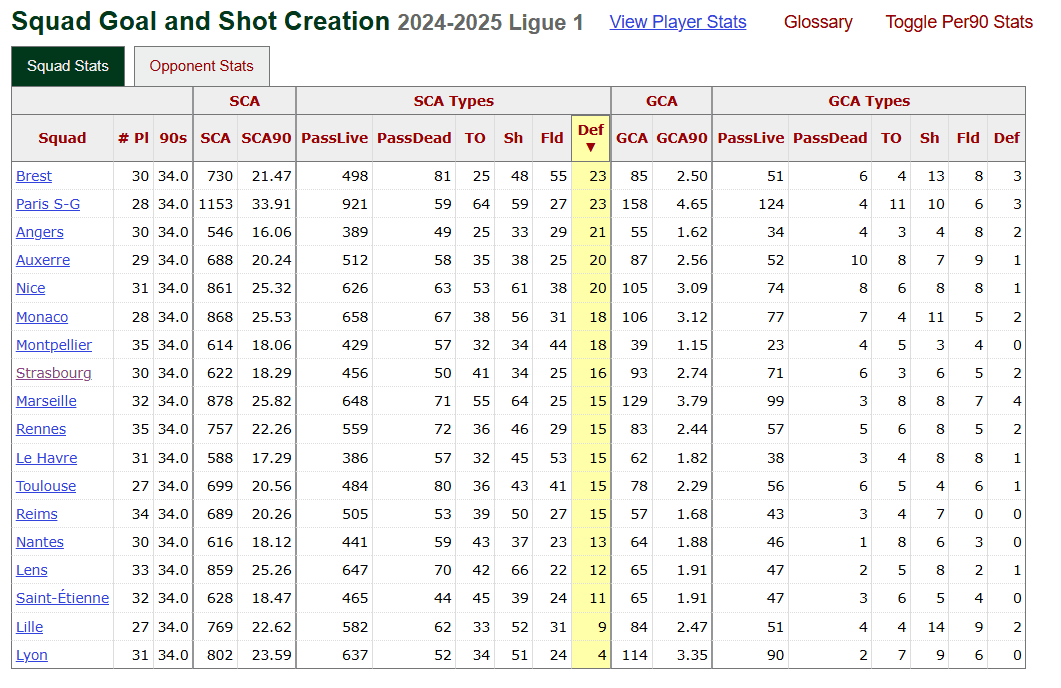
Task: Sort by Squad column header
Action: [62, 138]
